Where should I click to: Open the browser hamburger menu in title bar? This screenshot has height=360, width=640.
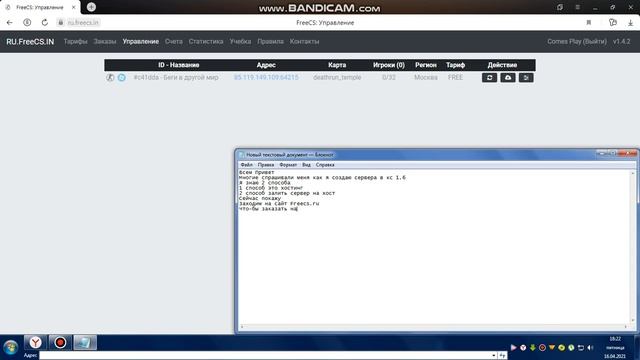pyautogui.click(x=577, y=7)
